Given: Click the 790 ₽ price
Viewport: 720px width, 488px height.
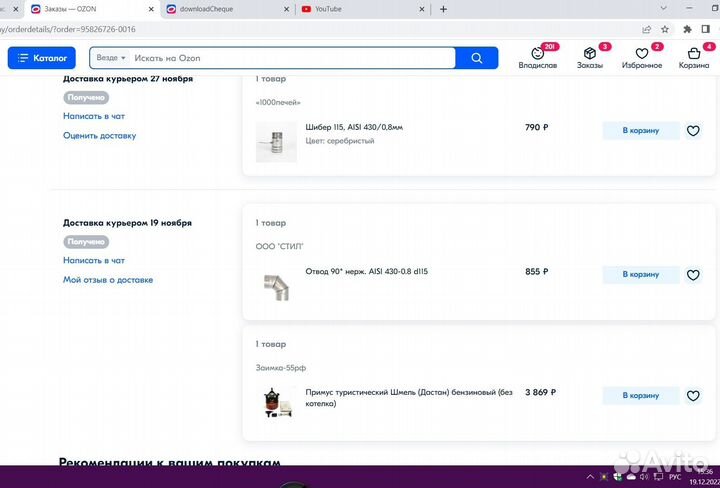Looking at the screenshot, I should [536, 127].
